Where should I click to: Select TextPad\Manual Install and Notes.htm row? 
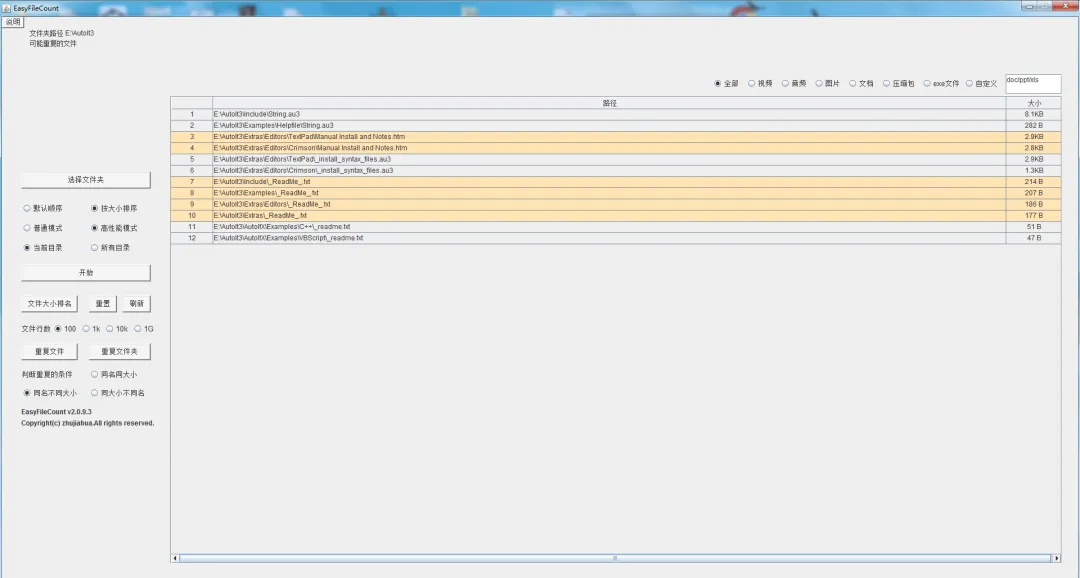coord(616,136)
